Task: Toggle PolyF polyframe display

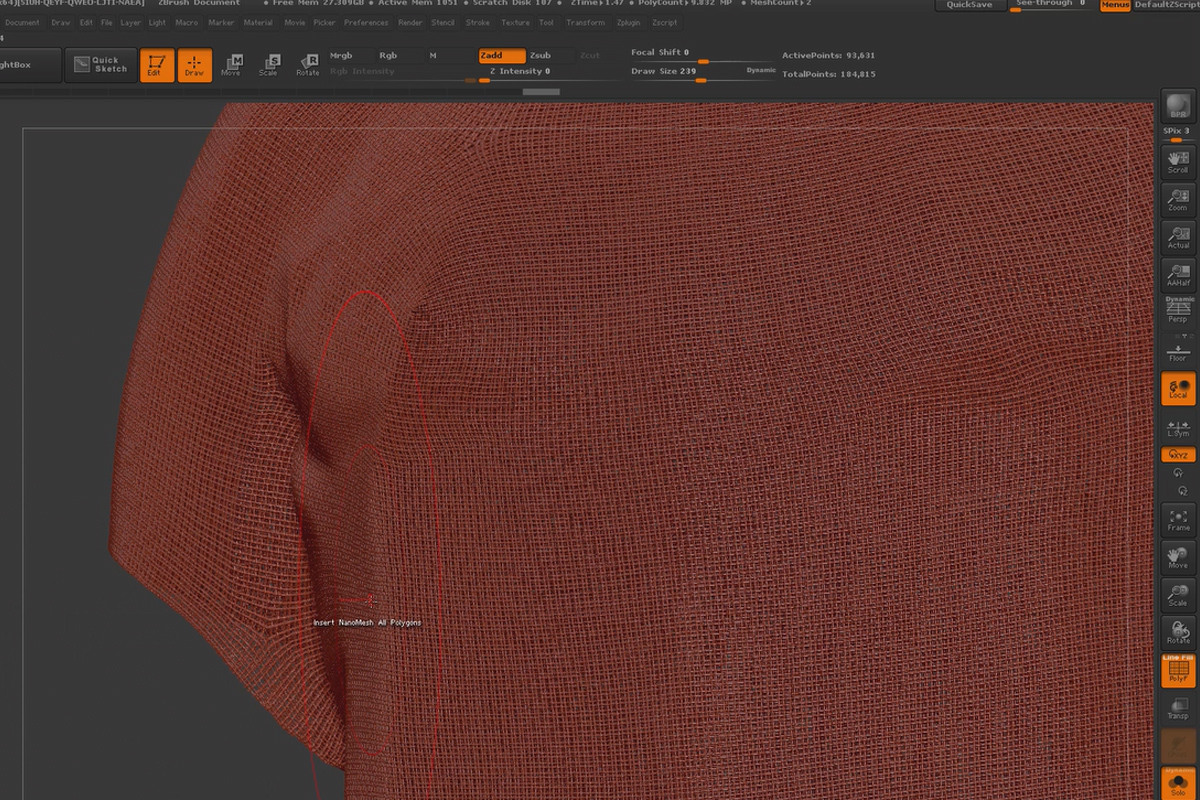Action: click(1178, 671)
